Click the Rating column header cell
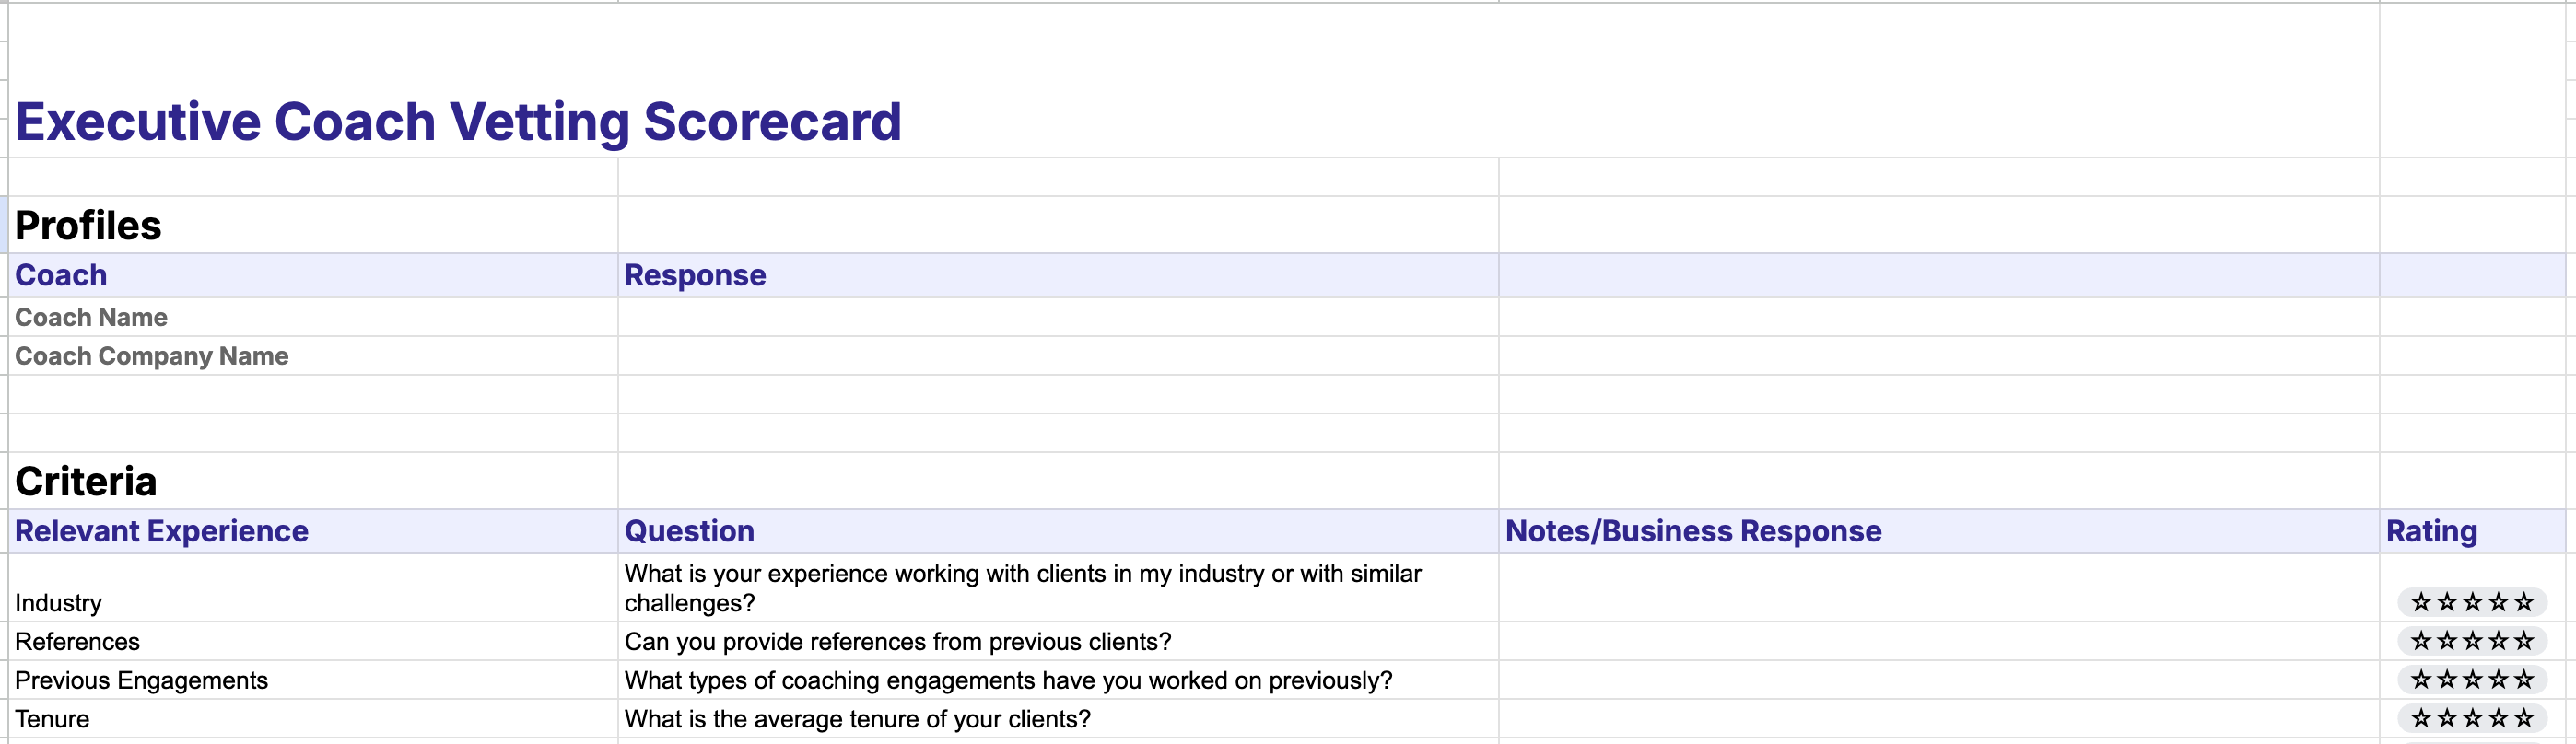The width and height of the screenshot is (2576, 744). (2431, 531)
